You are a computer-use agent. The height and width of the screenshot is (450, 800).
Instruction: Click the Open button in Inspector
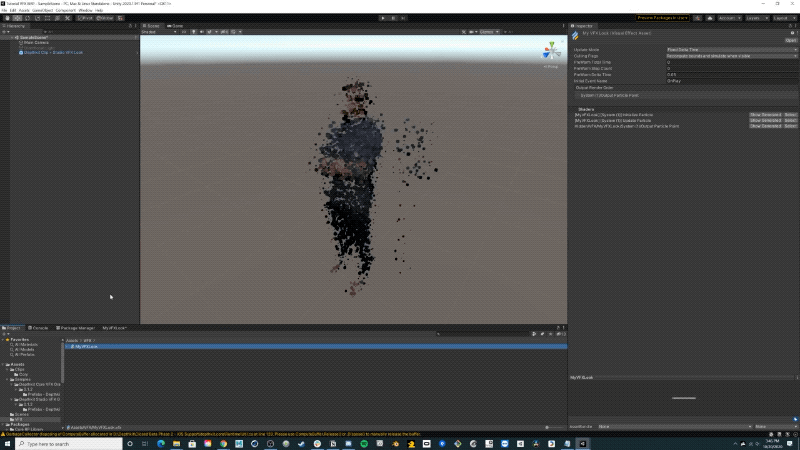(x=791, y=40)
